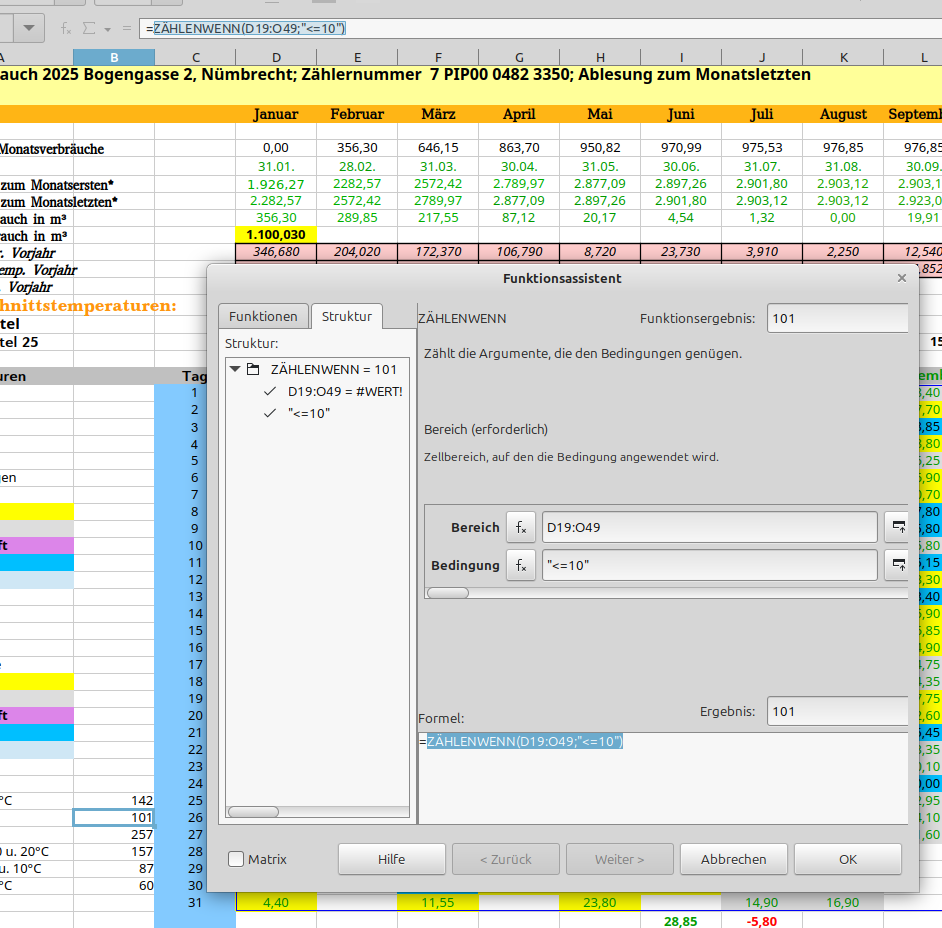Switch to the Funktionen tab
Image resolution: width=942 pixels, height=928 pixels.
[x=263, y=316]
